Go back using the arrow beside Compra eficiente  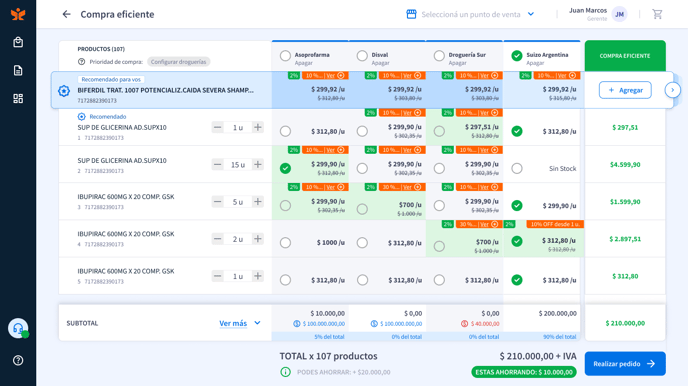click(x=66, y=14)
